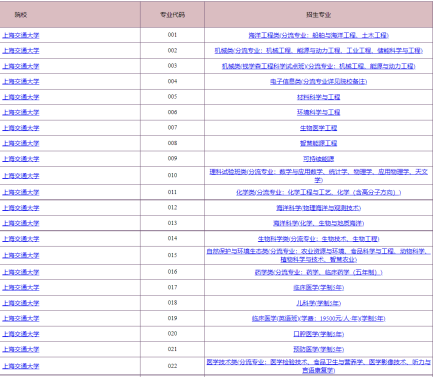Select the code cell 005

click(x=172, y=97)
